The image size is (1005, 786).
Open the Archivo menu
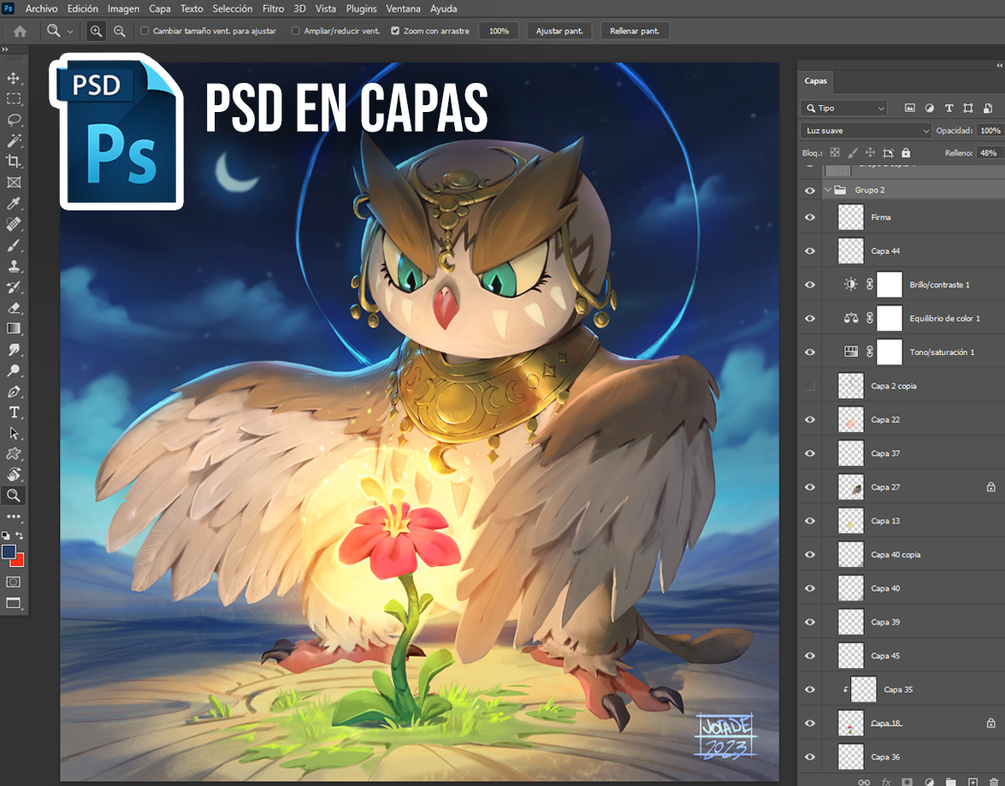coord(41,9)
